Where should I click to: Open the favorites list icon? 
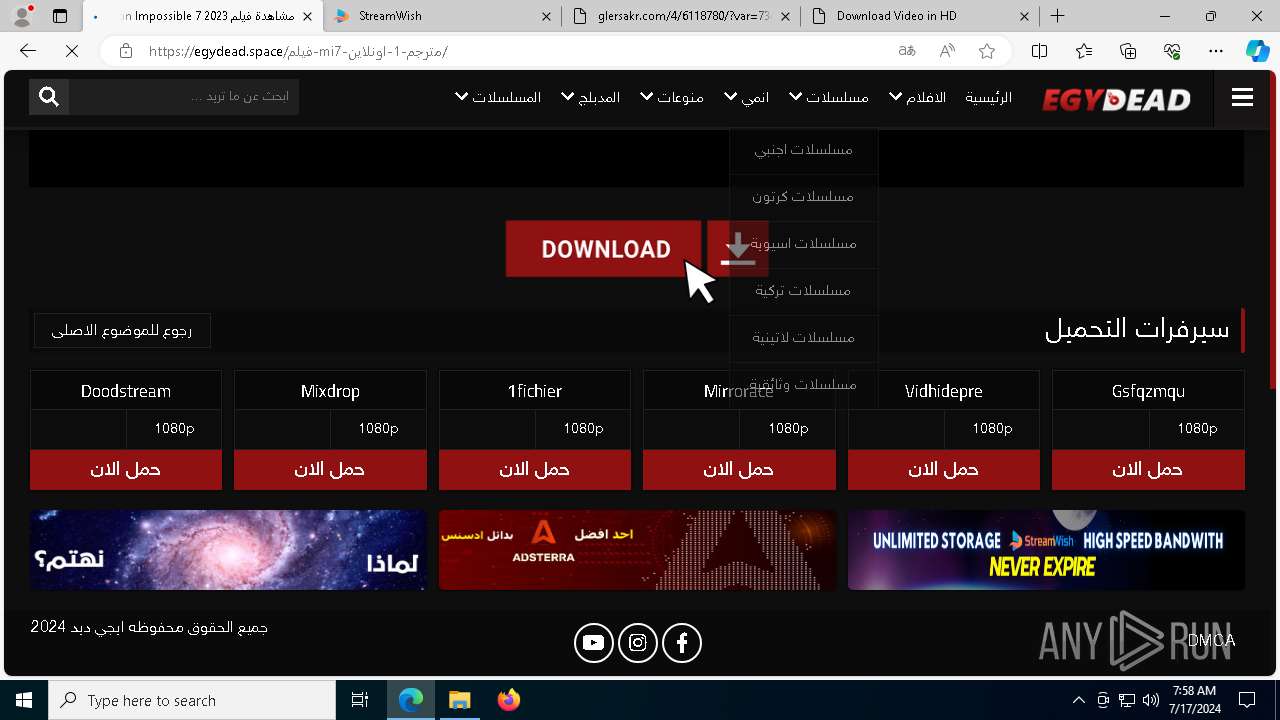pyautogui.click(x=1084, y=51)
